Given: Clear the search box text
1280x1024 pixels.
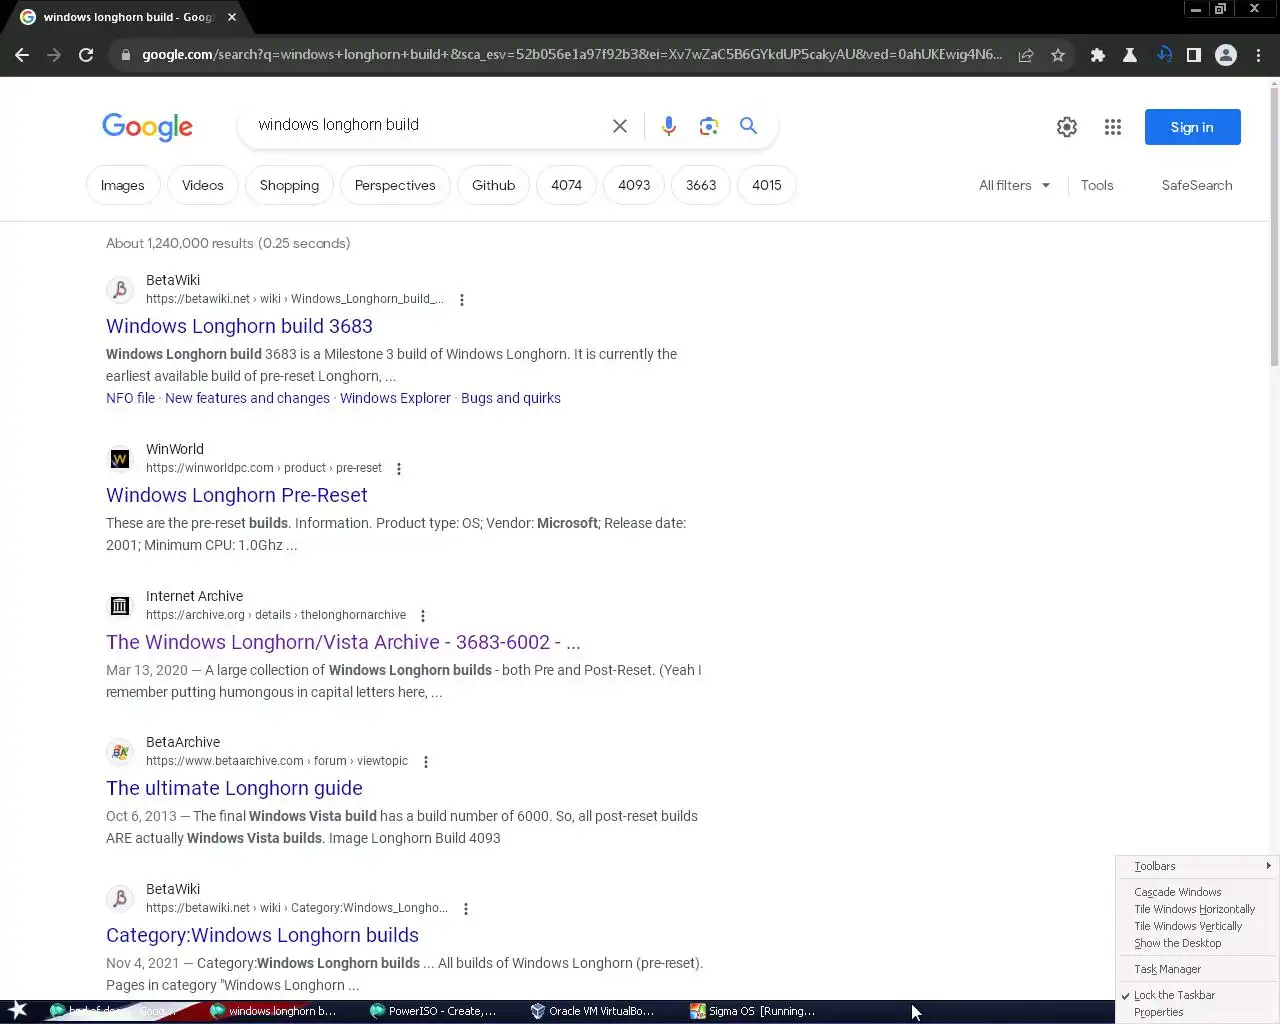Looking at the screenshot, I should [x=620, y=126].
